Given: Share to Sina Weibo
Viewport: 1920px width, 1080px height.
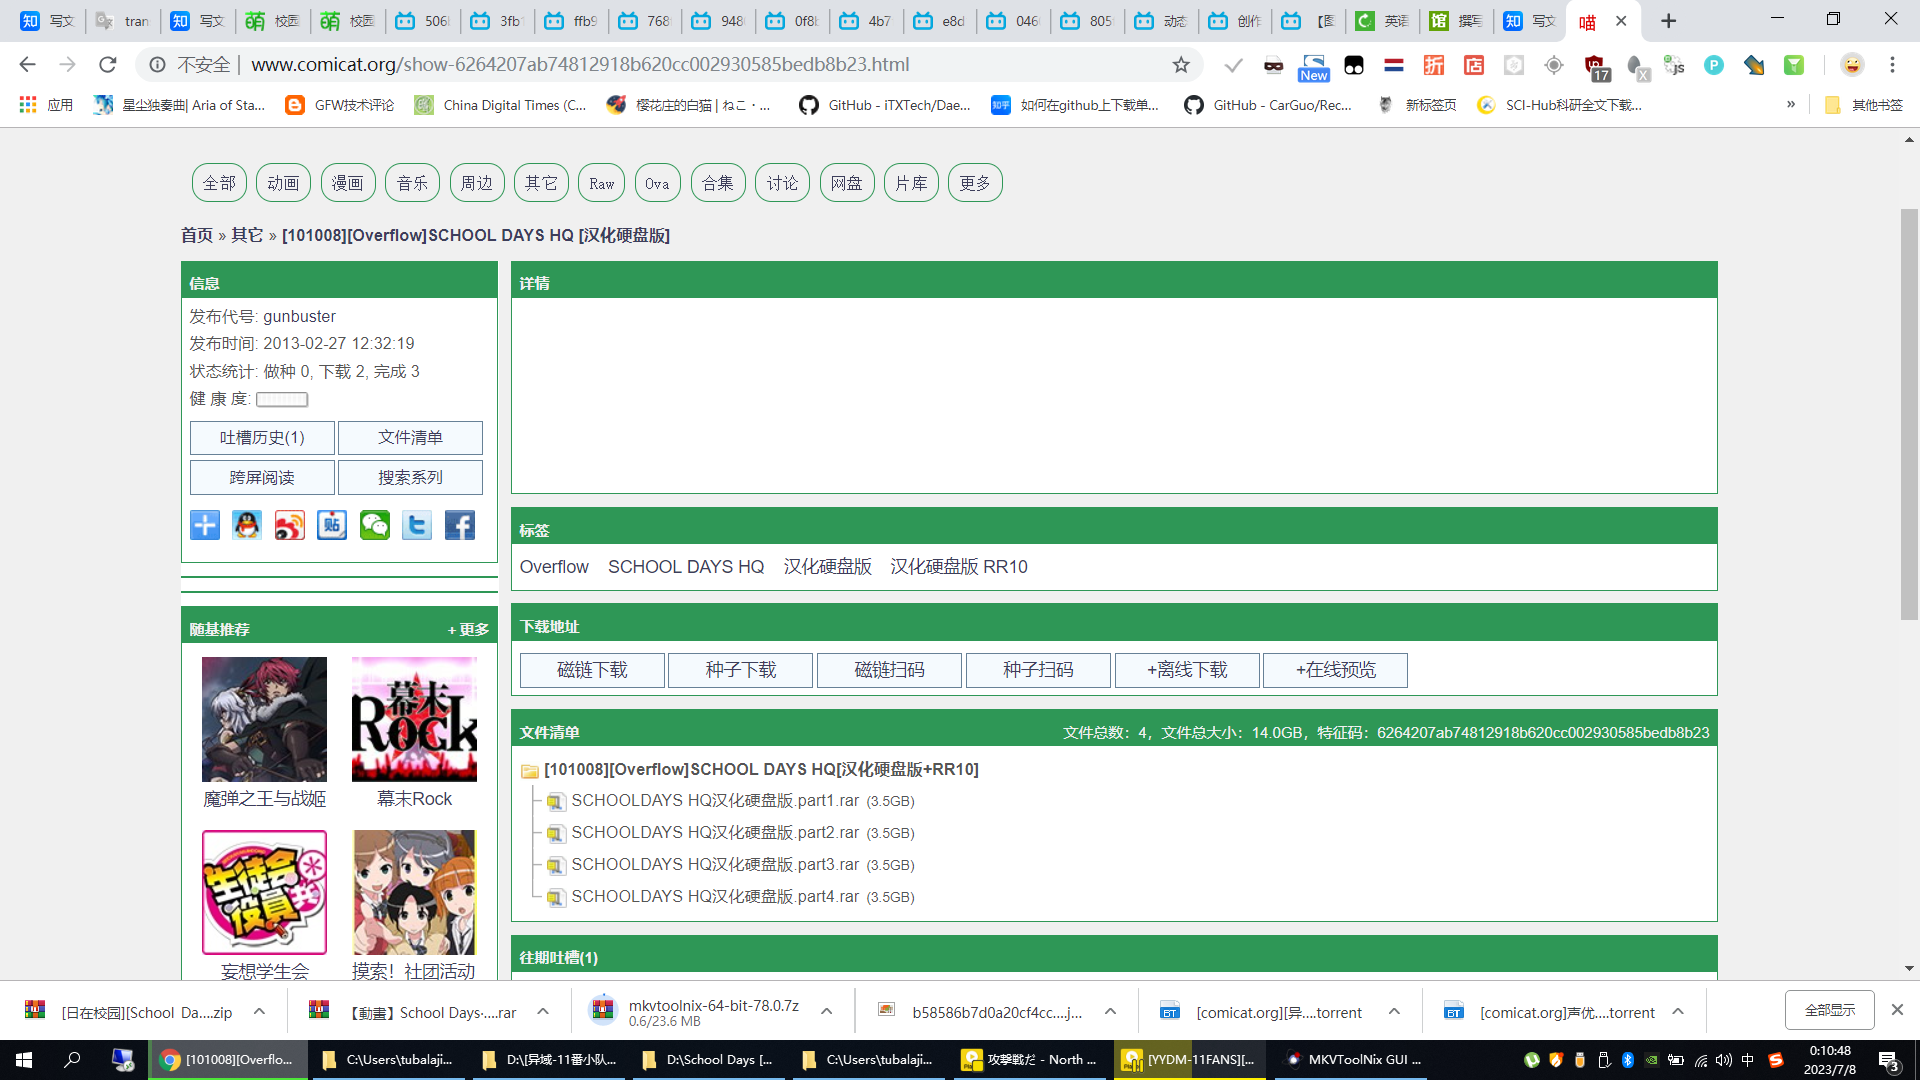Looking at the screenshot, I should (x=289, y=525).
